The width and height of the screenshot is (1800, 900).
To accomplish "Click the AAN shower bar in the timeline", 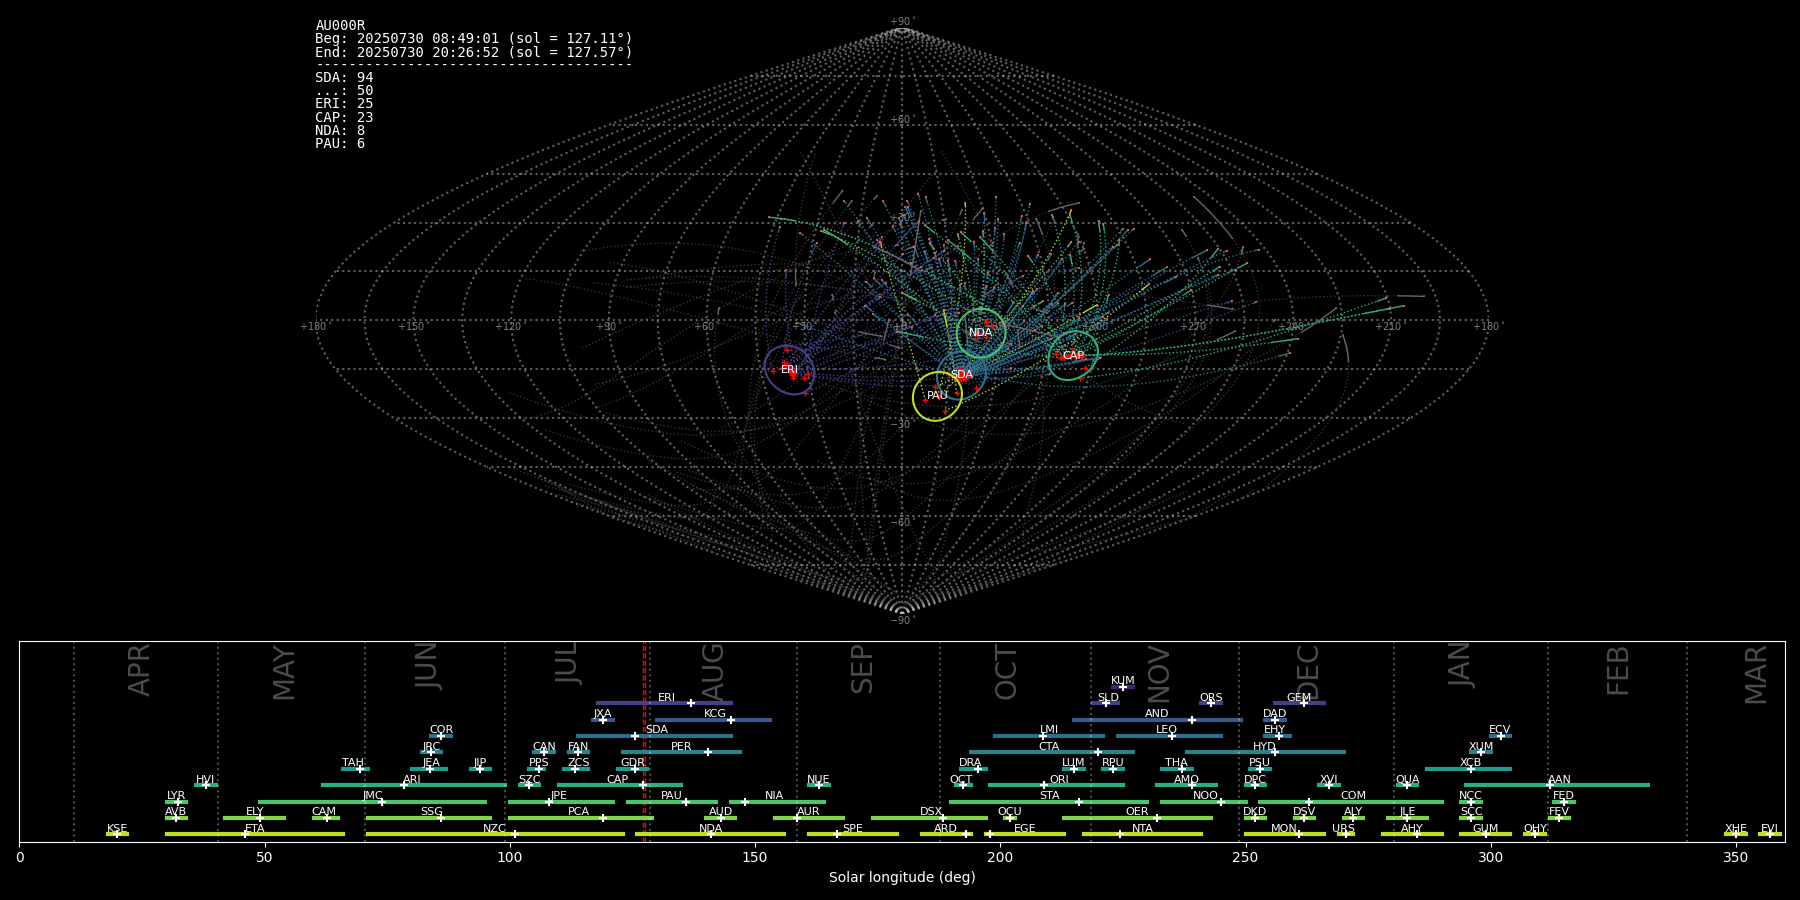I will tap(1557, 785).
